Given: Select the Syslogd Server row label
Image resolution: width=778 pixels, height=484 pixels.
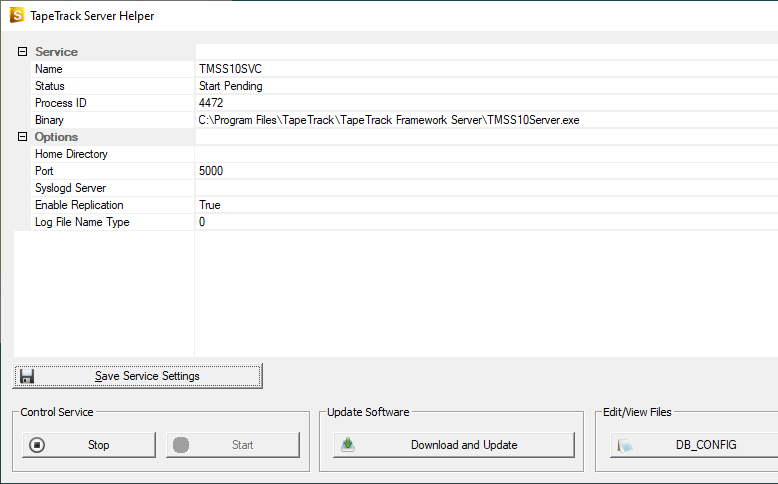Looking at the screenshot, I should click(x=70, y=188).
